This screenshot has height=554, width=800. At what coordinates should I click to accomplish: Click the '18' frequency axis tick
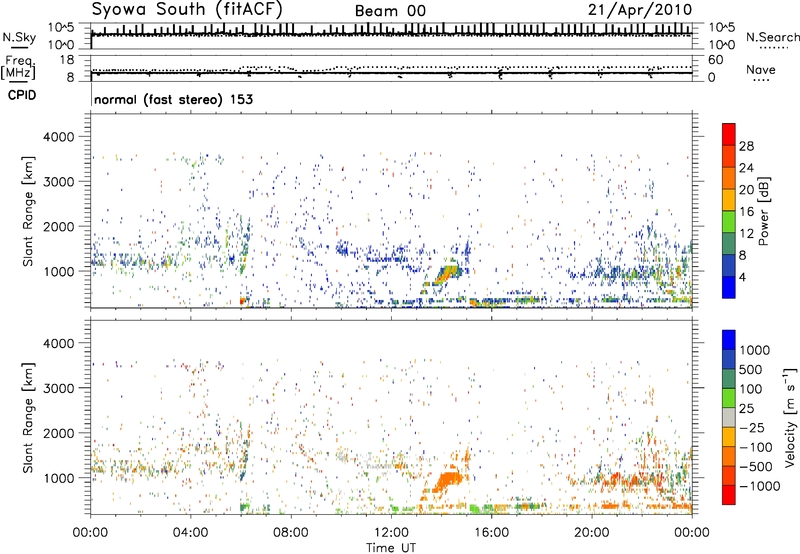(x=67, y=59)
